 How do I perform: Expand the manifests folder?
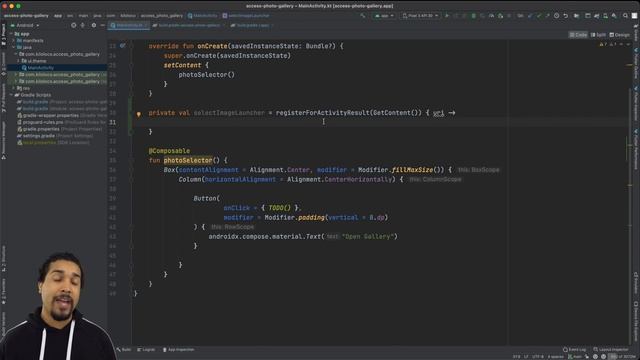14,40
